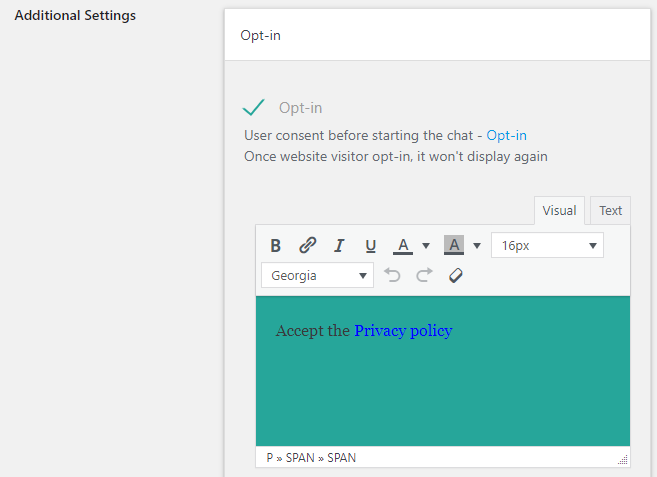The width and height of the screenshot is (657, 477).
Task: Click the Opt-in panel header
Action: tap(436, 35)
